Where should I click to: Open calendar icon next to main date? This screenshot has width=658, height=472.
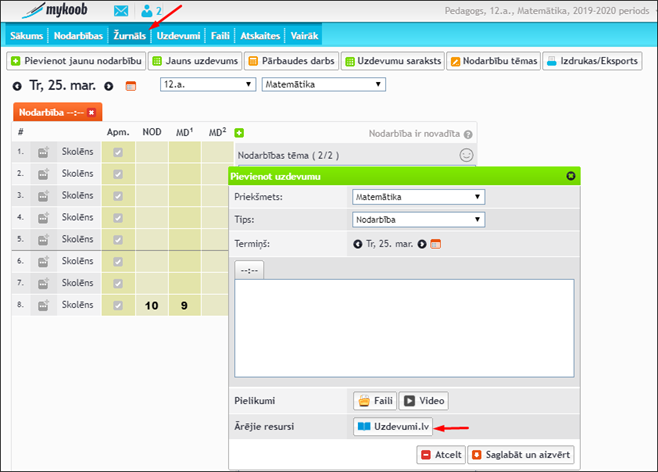[130, 86]
